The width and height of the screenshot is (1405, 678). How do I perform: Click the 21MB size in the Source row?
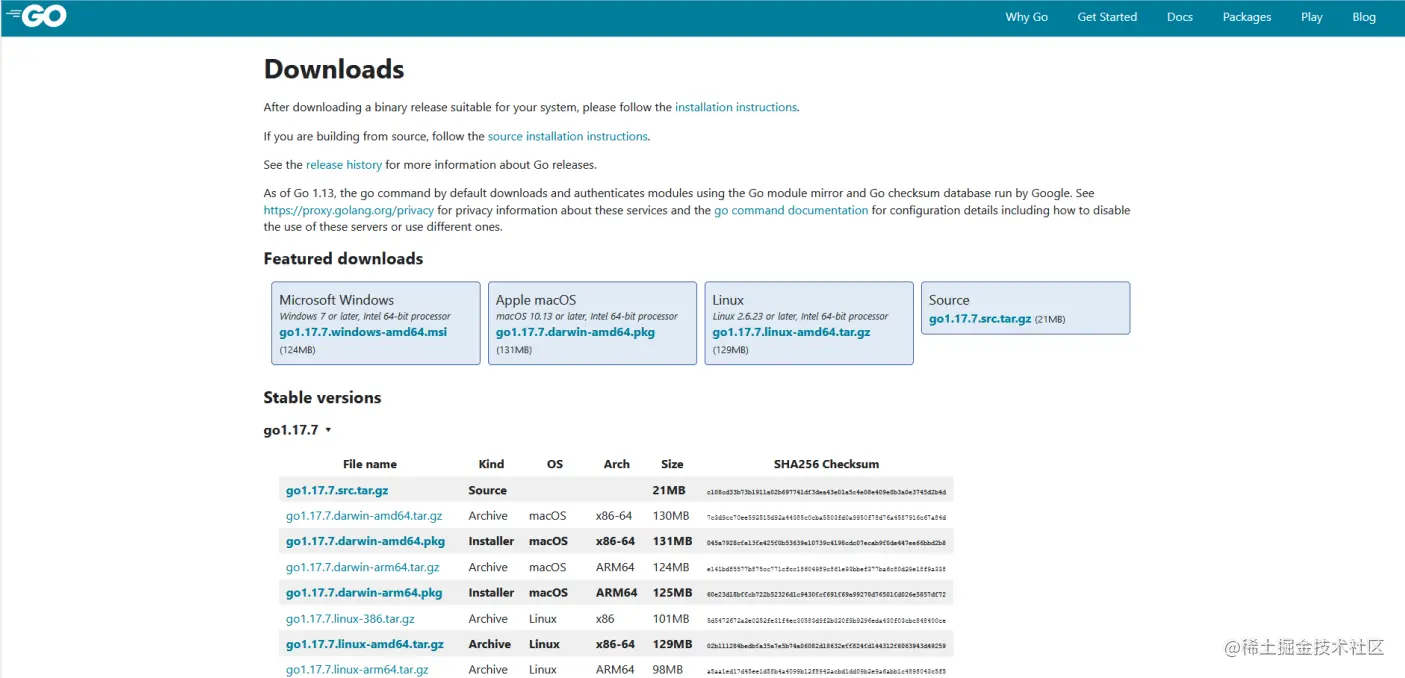click(x=669, y=491)
